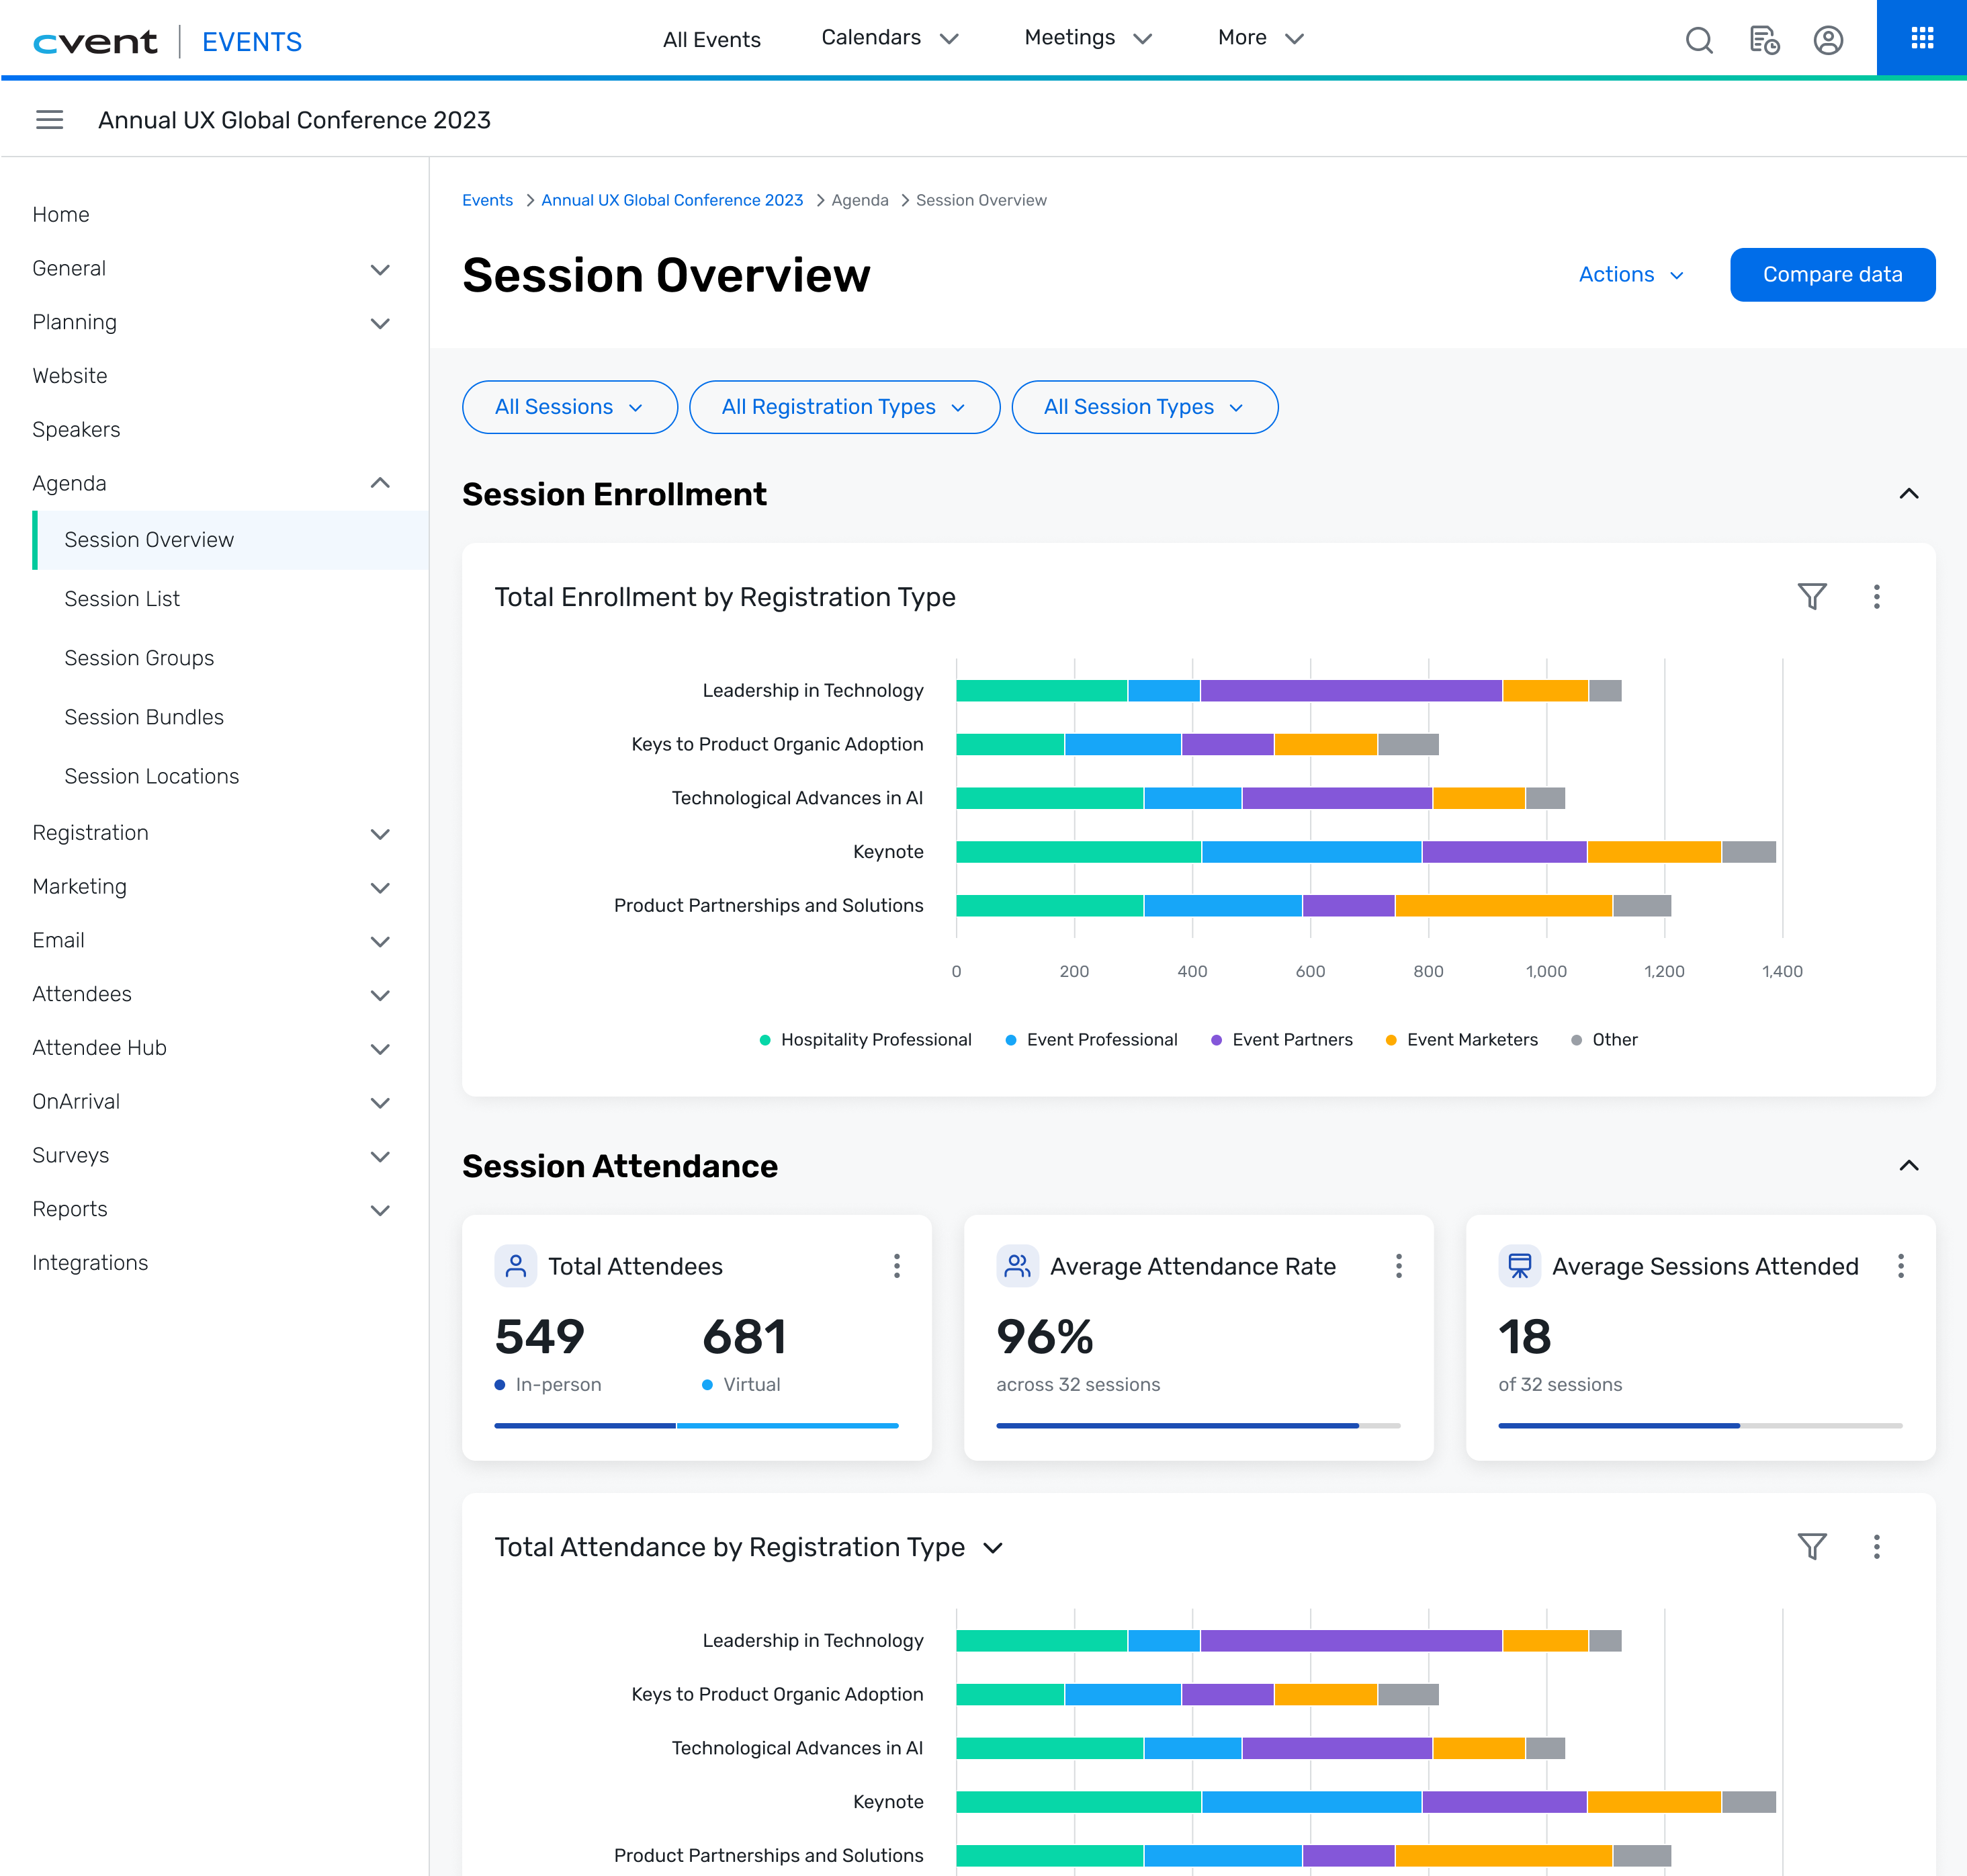Select Session List in the sidebar
The height and width of the screenshot is (1876, 1967).
click(x=122, y=598)
